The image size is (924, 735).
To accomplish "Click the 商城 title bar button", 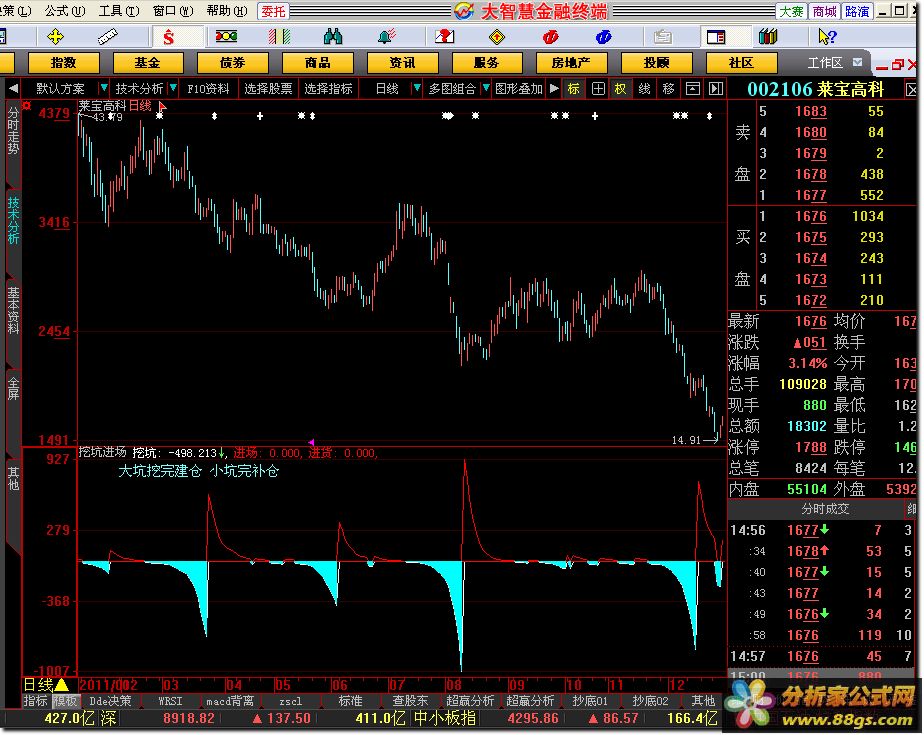I will tap(824, 11).
